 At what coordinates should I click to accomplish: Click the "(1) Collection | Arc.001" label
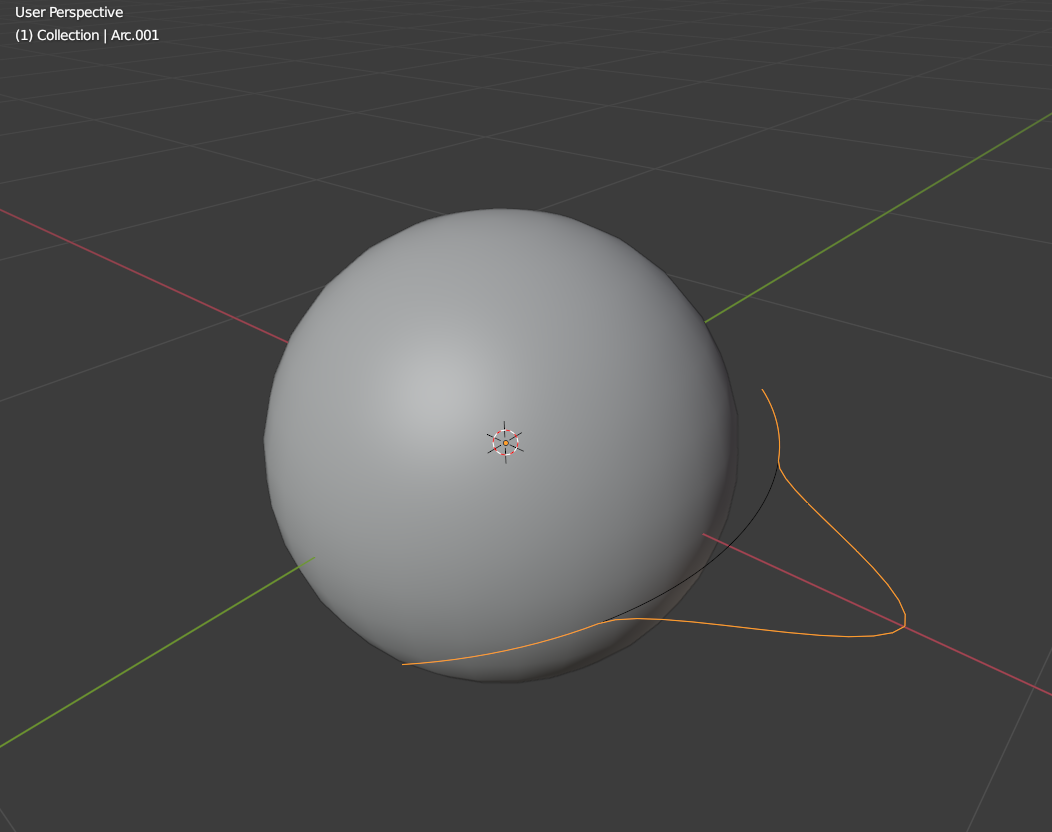(87, 35)
